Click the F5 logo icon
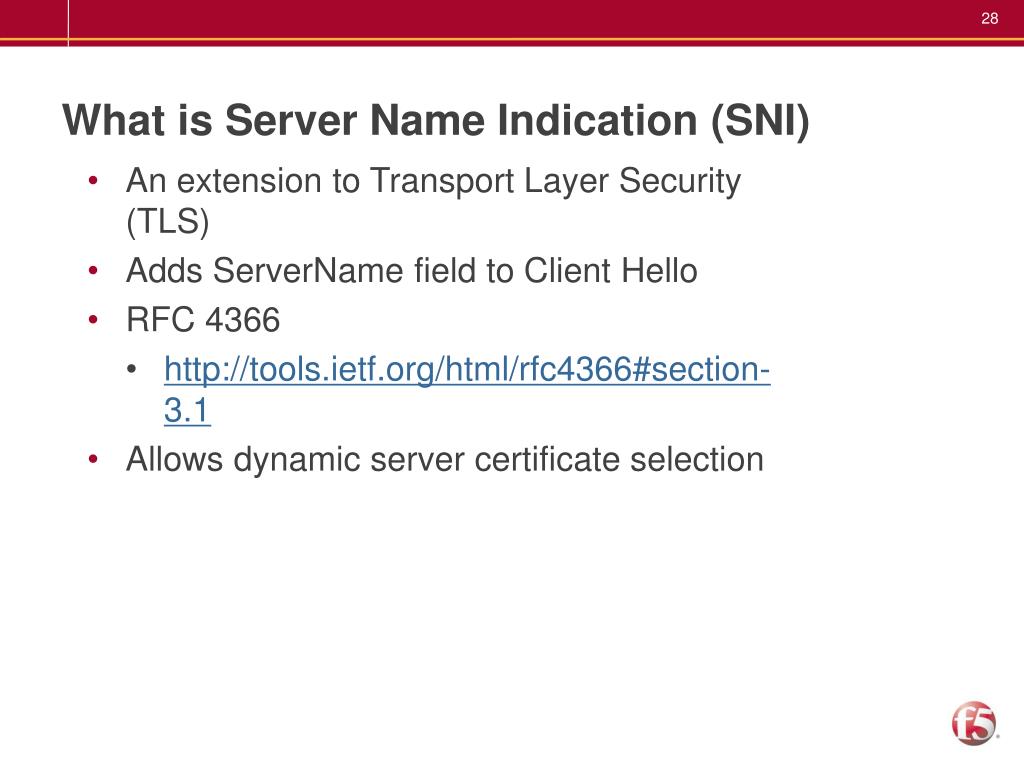This screenshot has width=1024, height=768. [974, 724]
